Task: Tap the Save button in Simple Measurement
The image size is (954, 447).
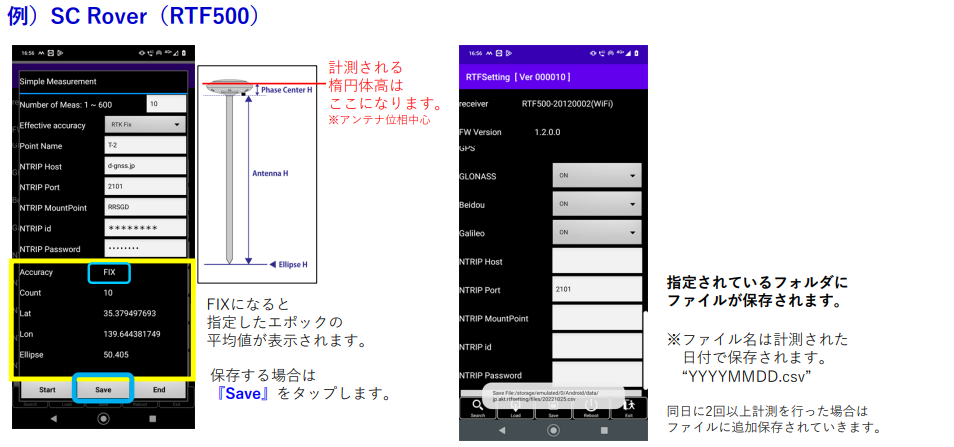Action: click(x=103, y=389)
